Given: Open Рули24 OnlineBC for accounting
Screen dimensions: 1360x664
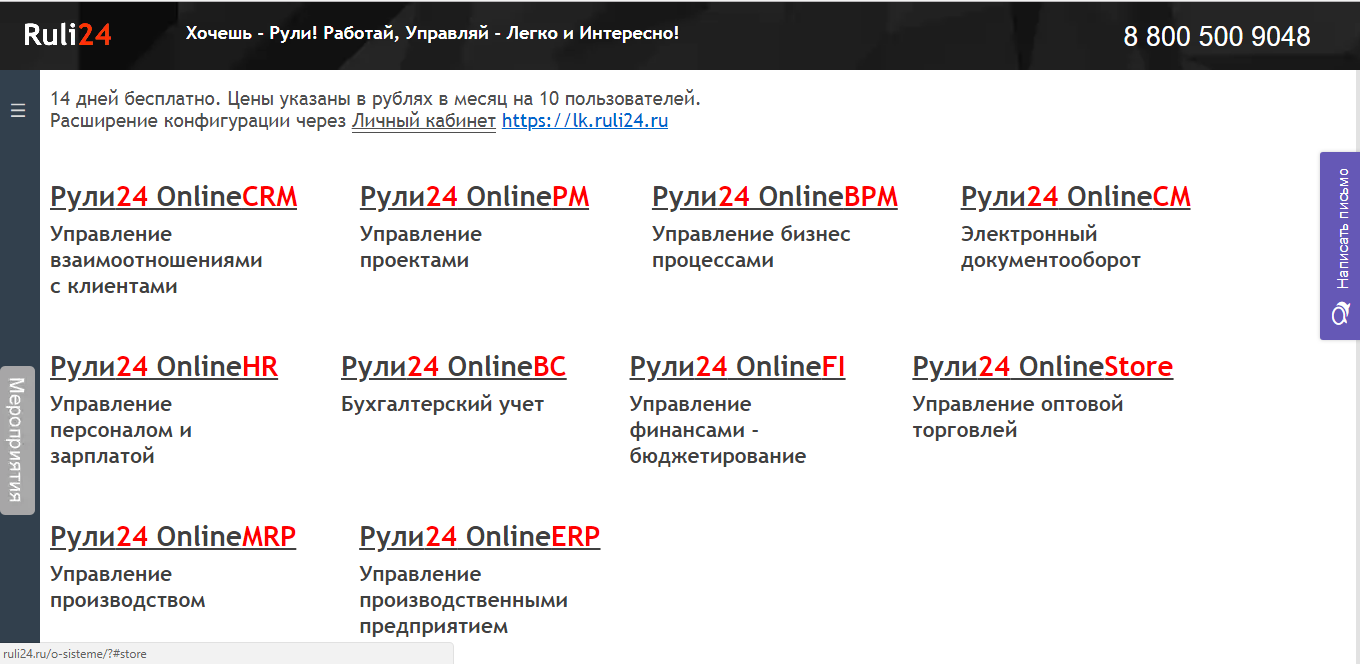Looking at the screenshot, I should point(453,366).
